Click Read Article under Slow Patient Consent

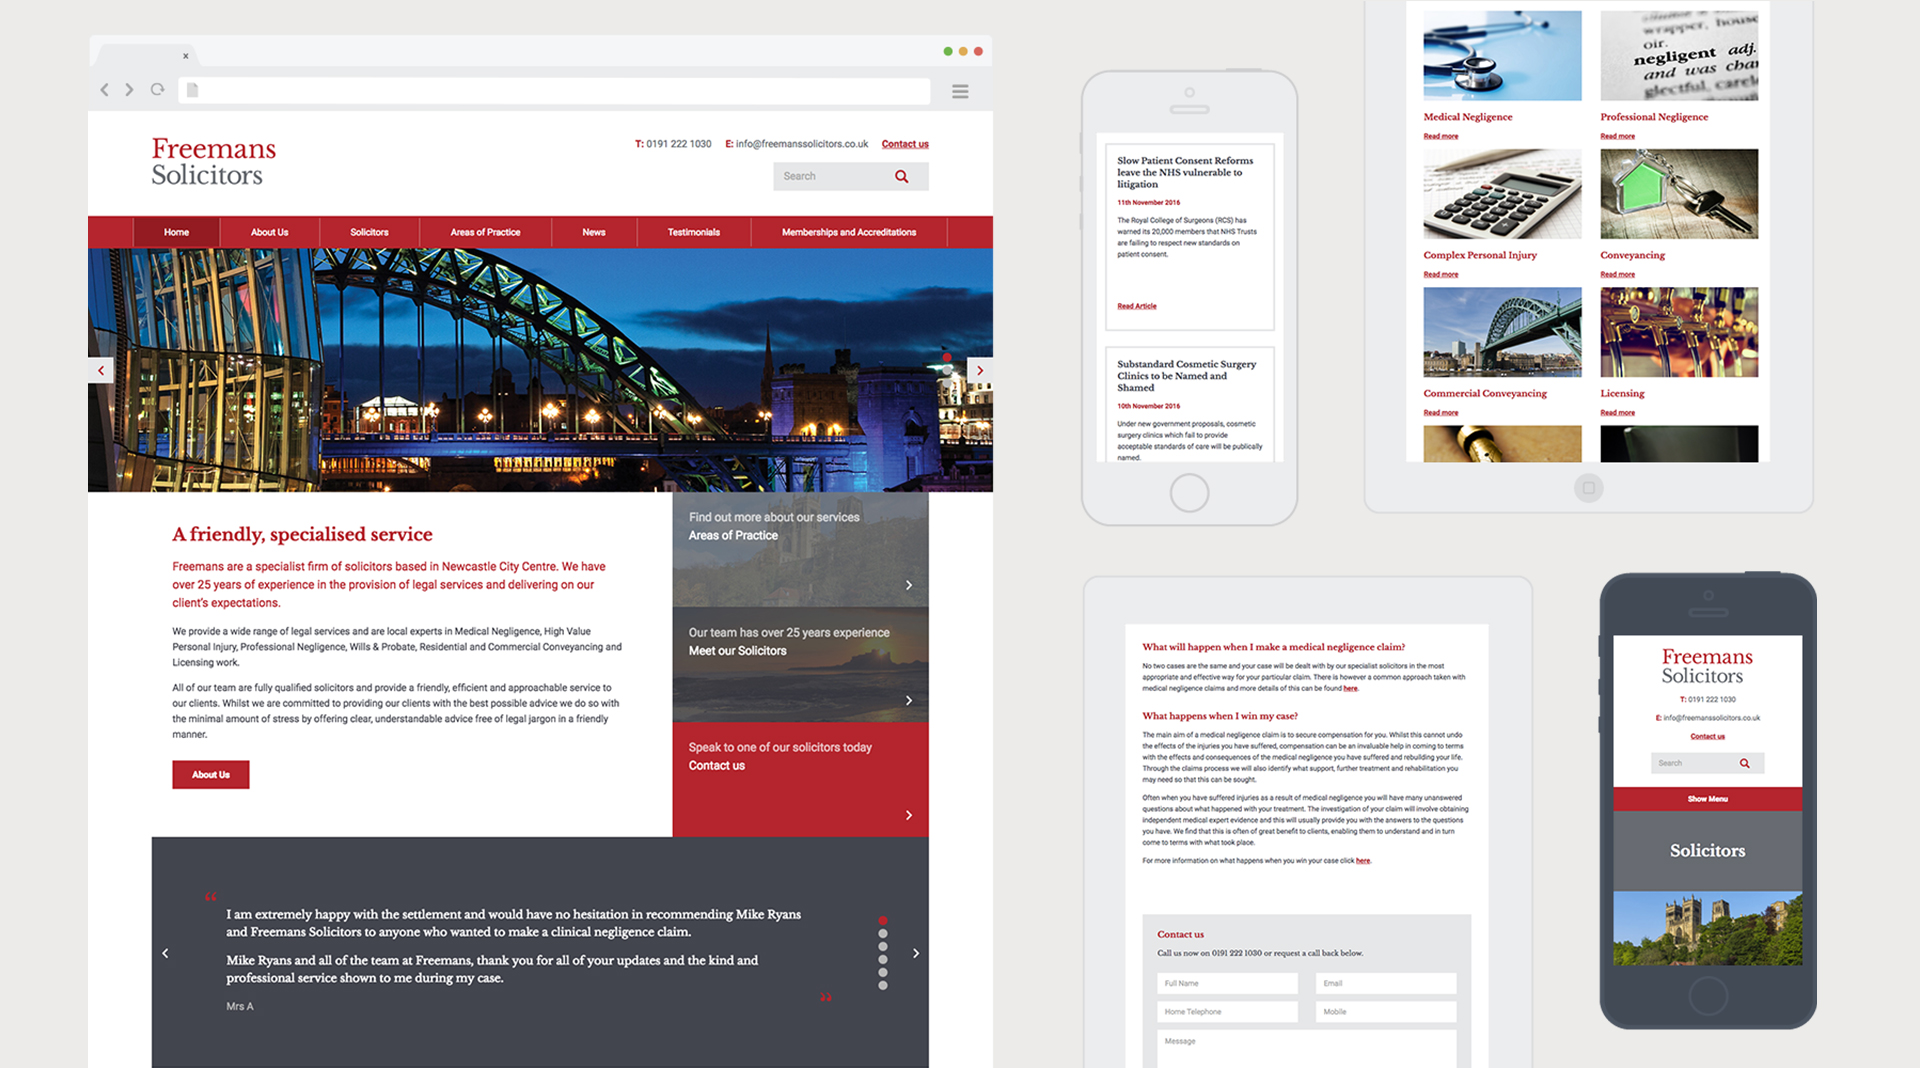tap(1137, 306)
